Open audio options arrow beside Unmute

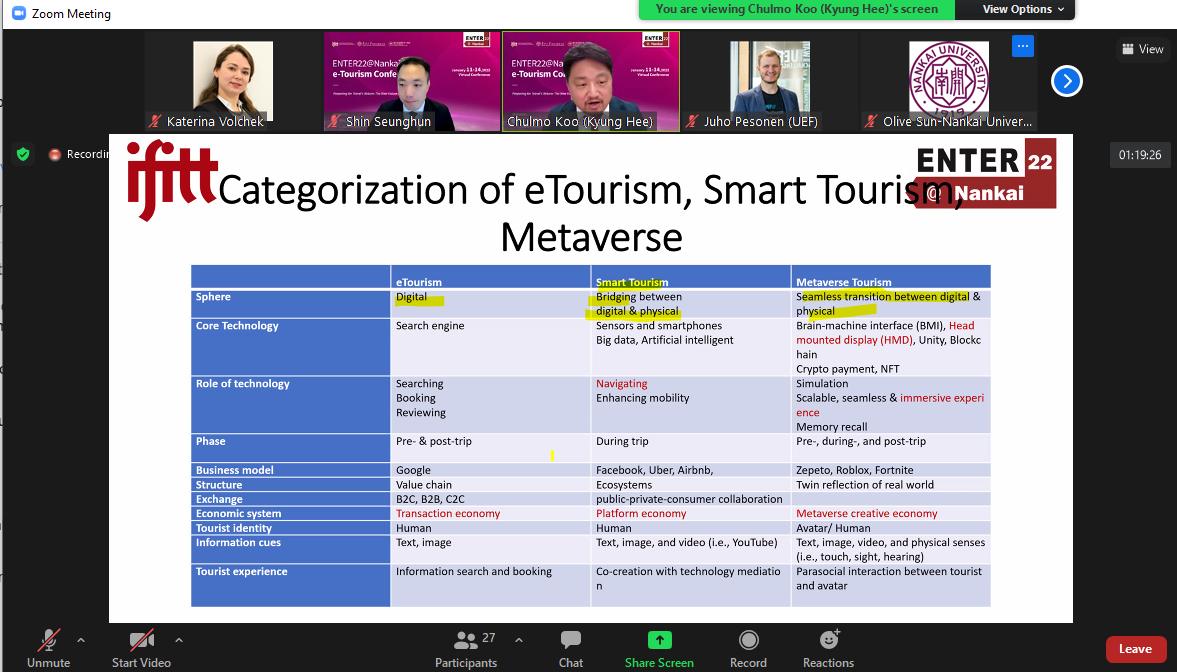pos(81,640)
